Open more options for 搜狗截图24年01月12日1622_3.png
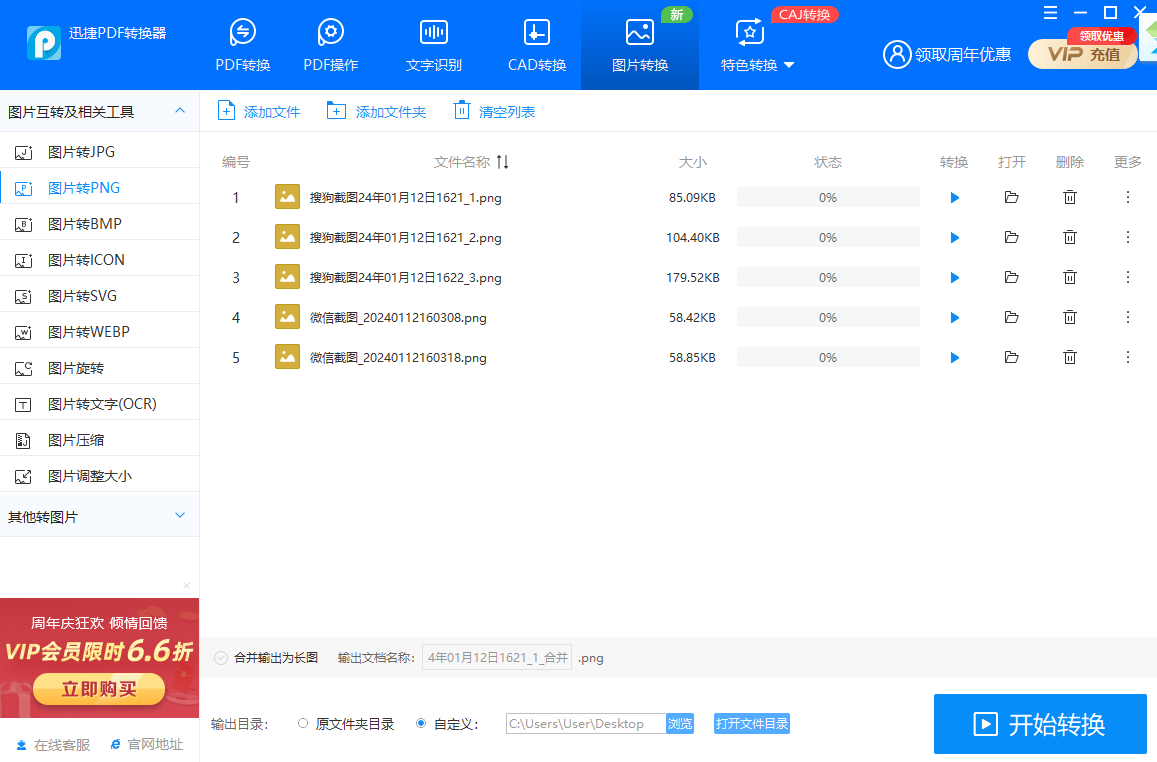This screenshot has width=1157, height=762. click(x=1127, y=277)
